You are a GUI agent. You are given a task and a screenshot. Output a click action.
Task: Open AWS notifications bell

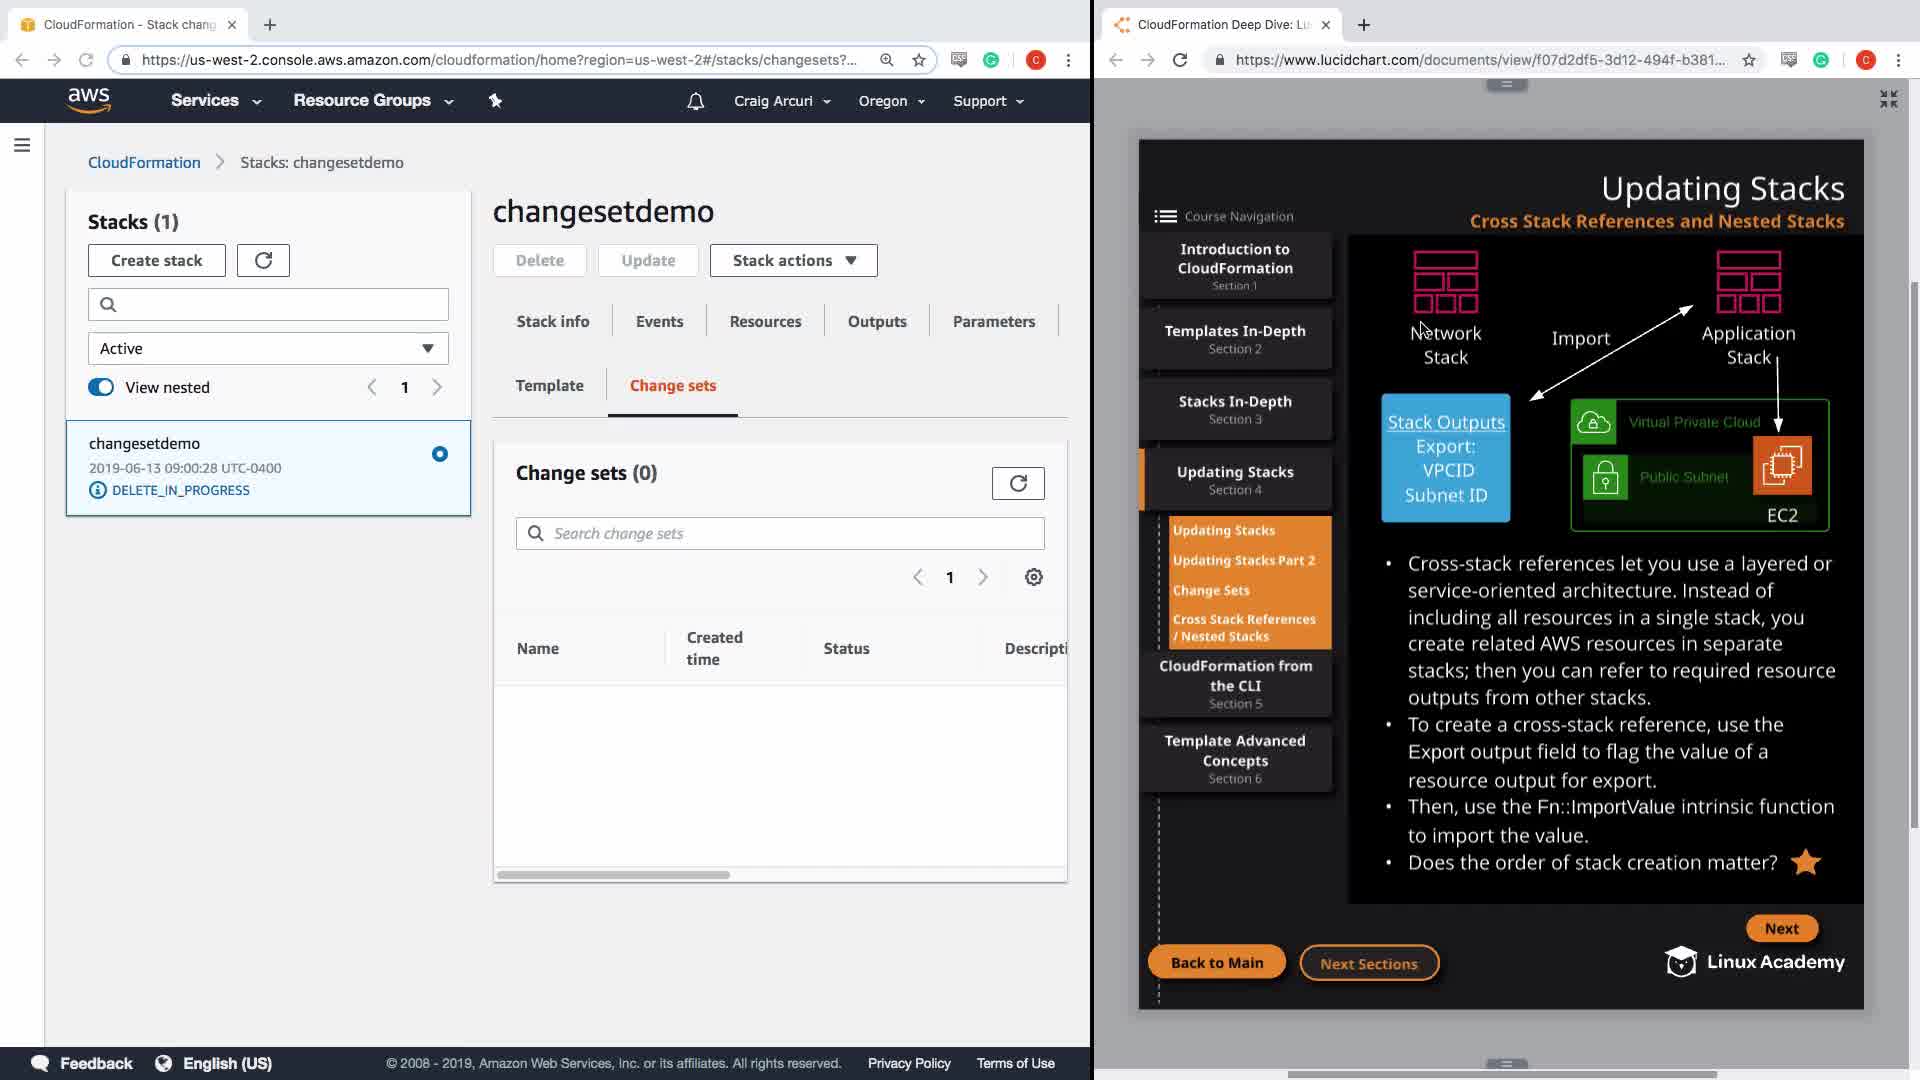696,101
